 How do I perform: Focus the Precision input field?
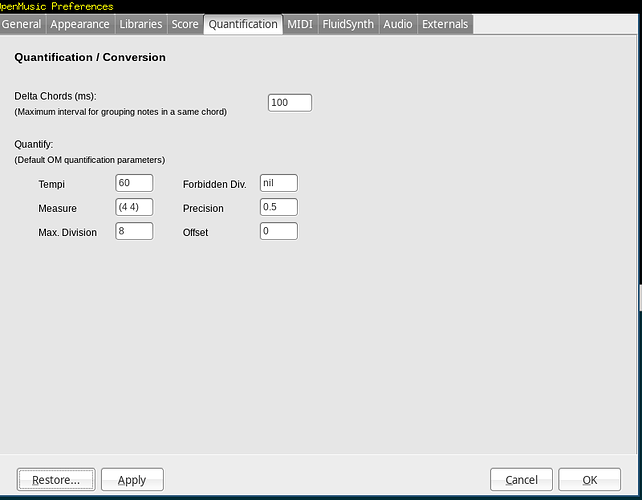(279, 207)
